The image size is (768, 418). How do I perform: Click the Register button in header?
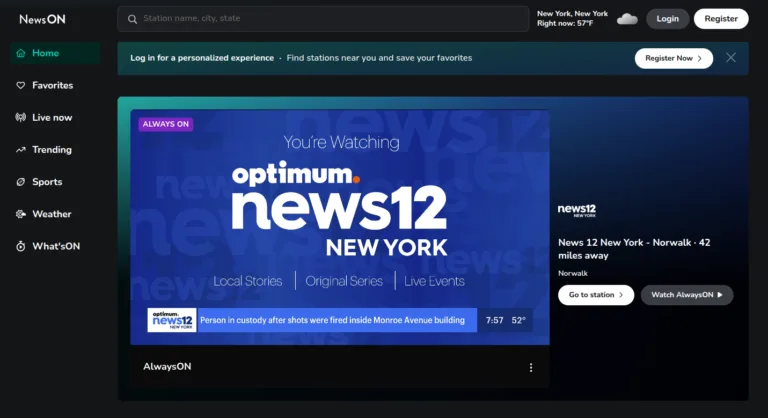tap(721, 19)
